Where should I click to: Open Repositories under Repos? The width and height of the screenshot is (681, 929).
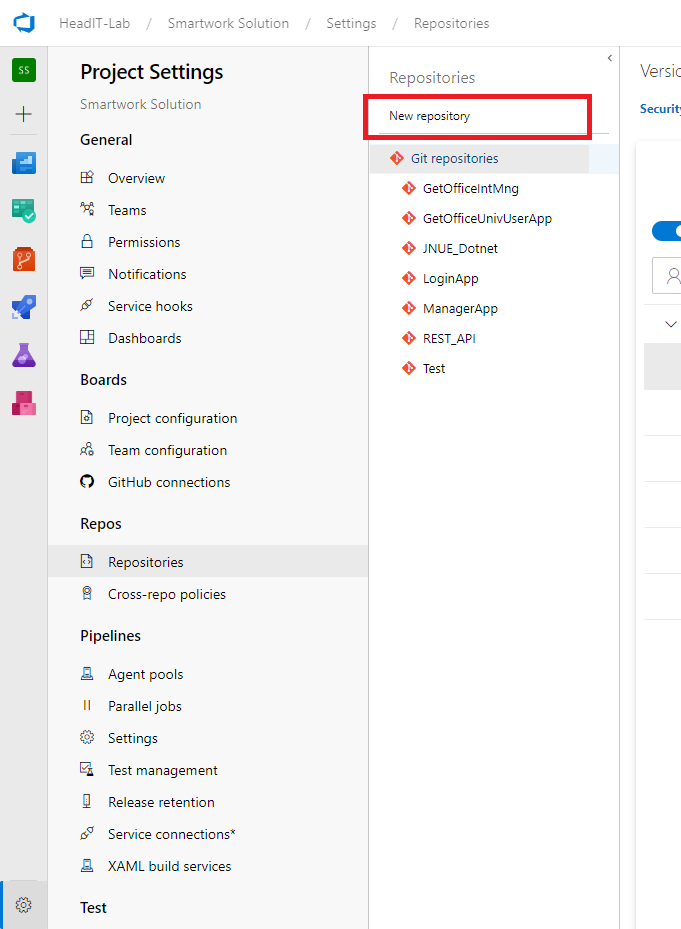[208, 561]
